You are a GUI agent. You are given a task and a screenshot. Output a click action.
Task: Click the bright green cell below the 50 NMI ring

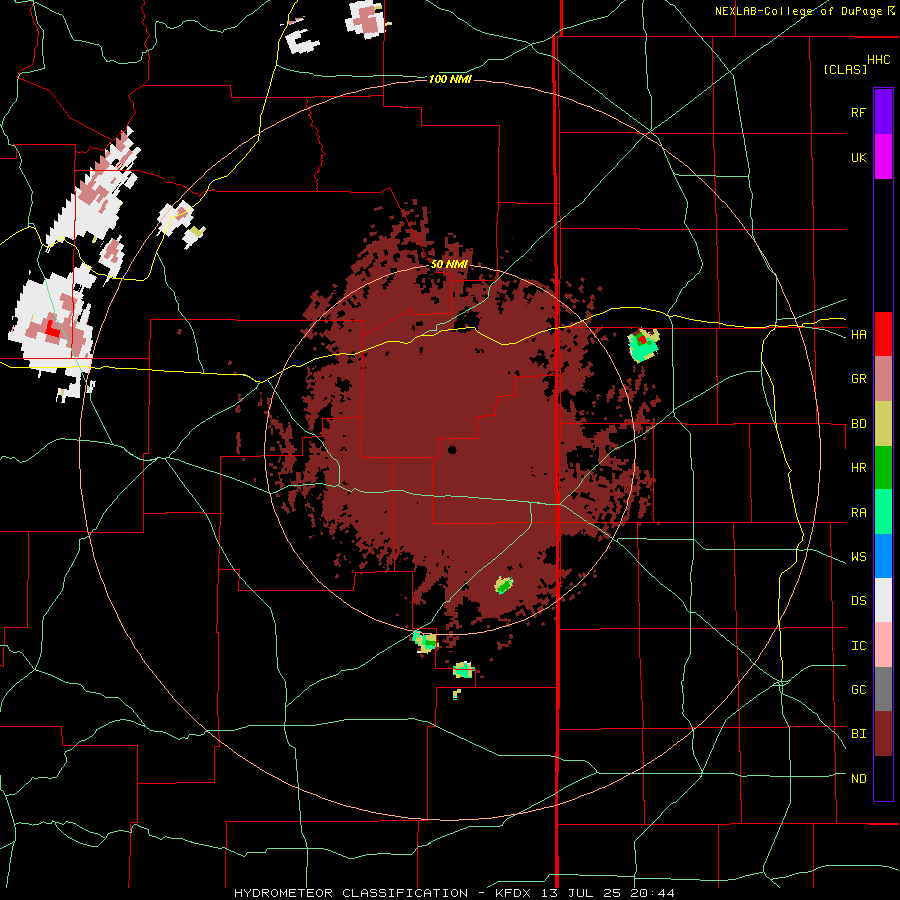463,670
